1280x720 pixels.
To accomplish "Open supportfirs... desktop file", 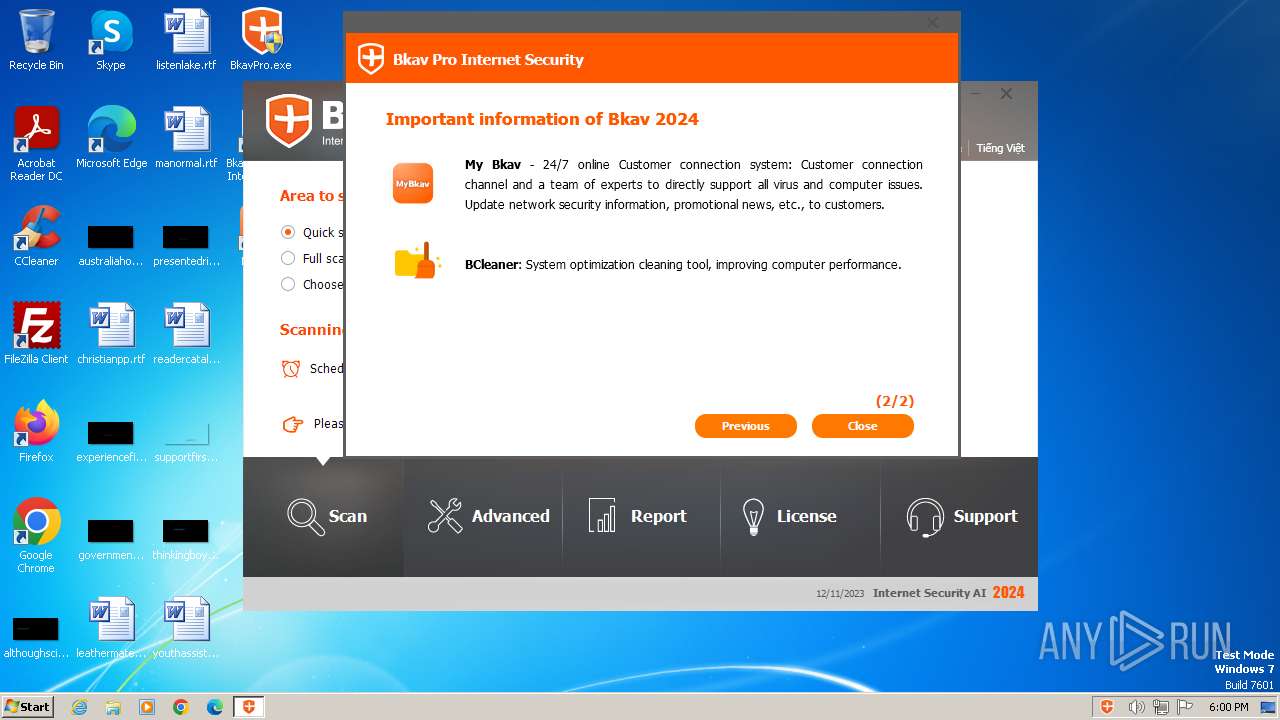I will click(x=186, y=442).
